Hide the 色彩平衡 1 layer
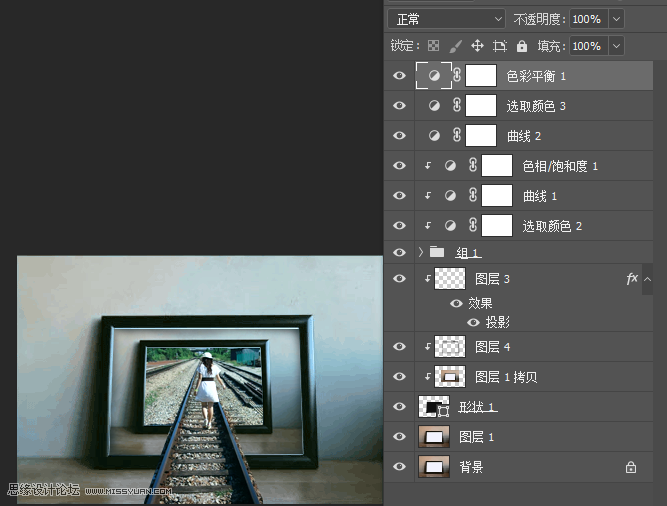This screenshot has width=667, height=506. pyautogui.click(x=399, y=76)
